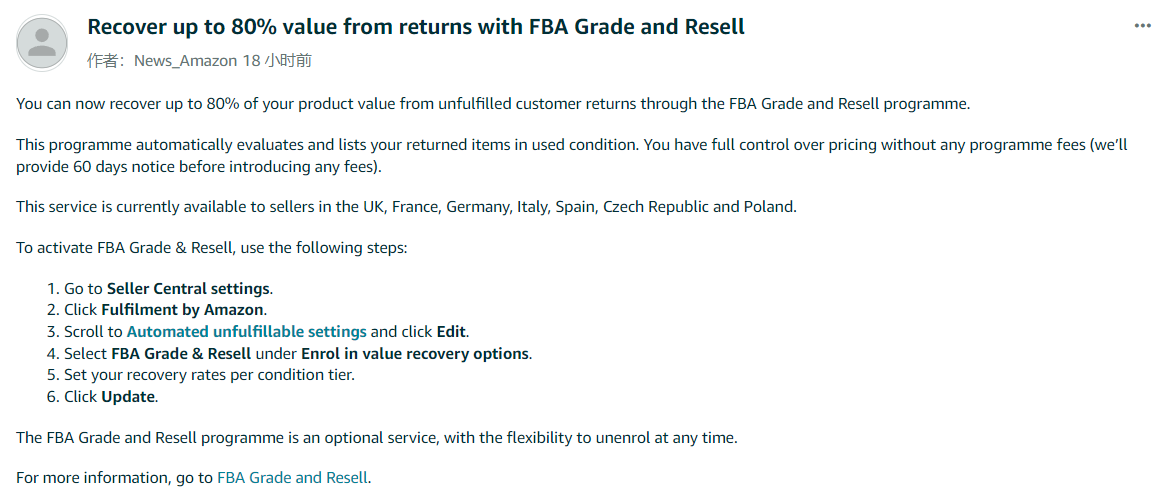The width and height of the screenshot is (1159, 496).
Task: Click the sentence listing available countries
Action: click(x=406, y=207)
